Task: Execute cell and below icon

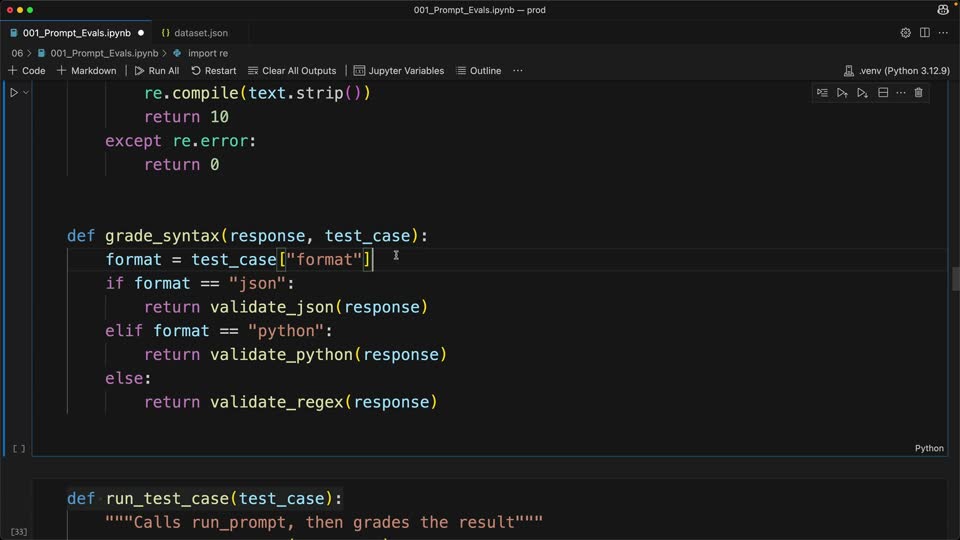Action: [863, 92]
